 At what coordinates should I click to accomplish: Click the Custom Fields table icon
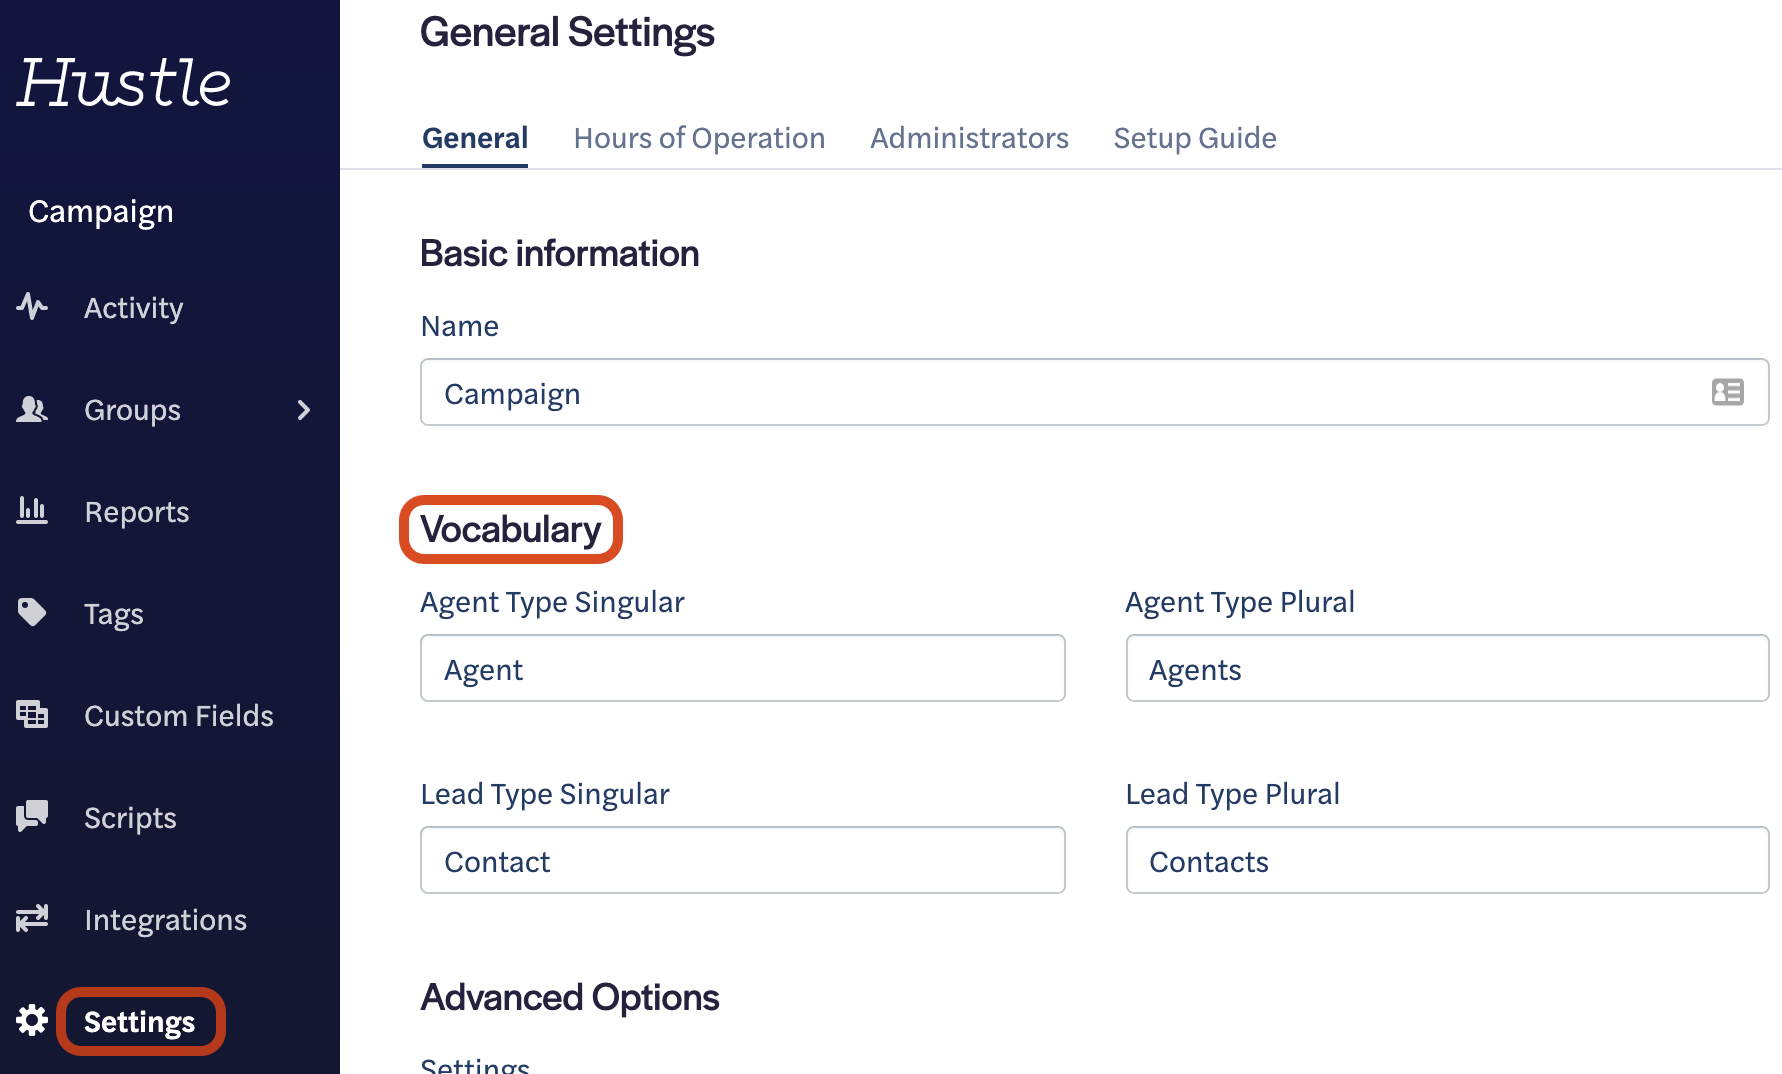point(32,714)
